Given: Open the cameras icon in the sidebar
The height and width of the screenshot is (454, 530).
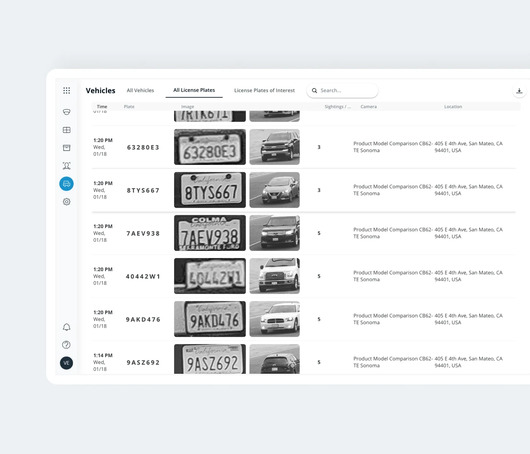Looking at the screenshot, I should point(67,112).
